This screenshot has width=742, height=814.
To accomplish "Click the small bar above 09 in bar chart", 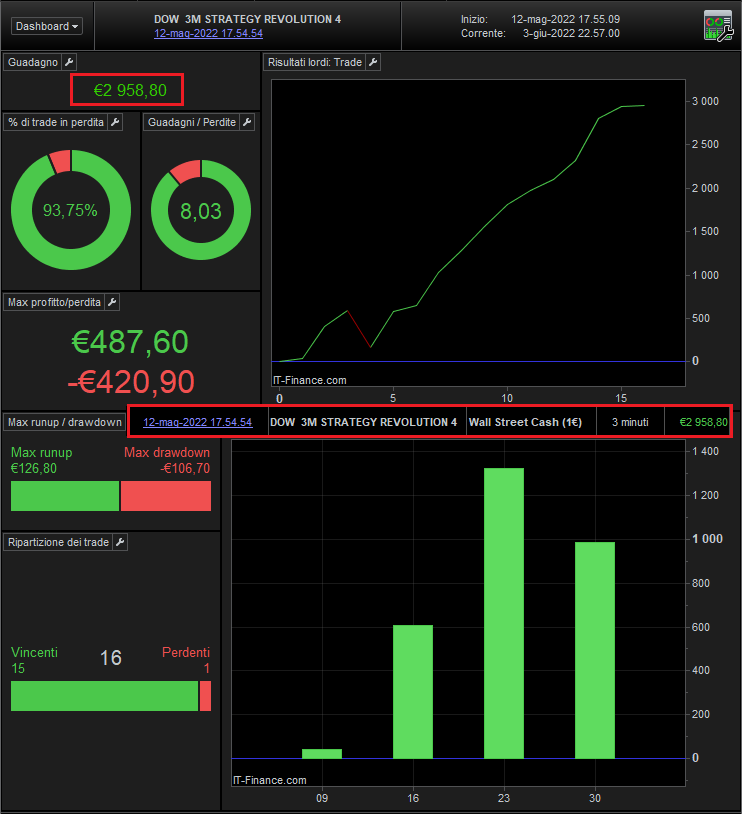I will [322, 754].
